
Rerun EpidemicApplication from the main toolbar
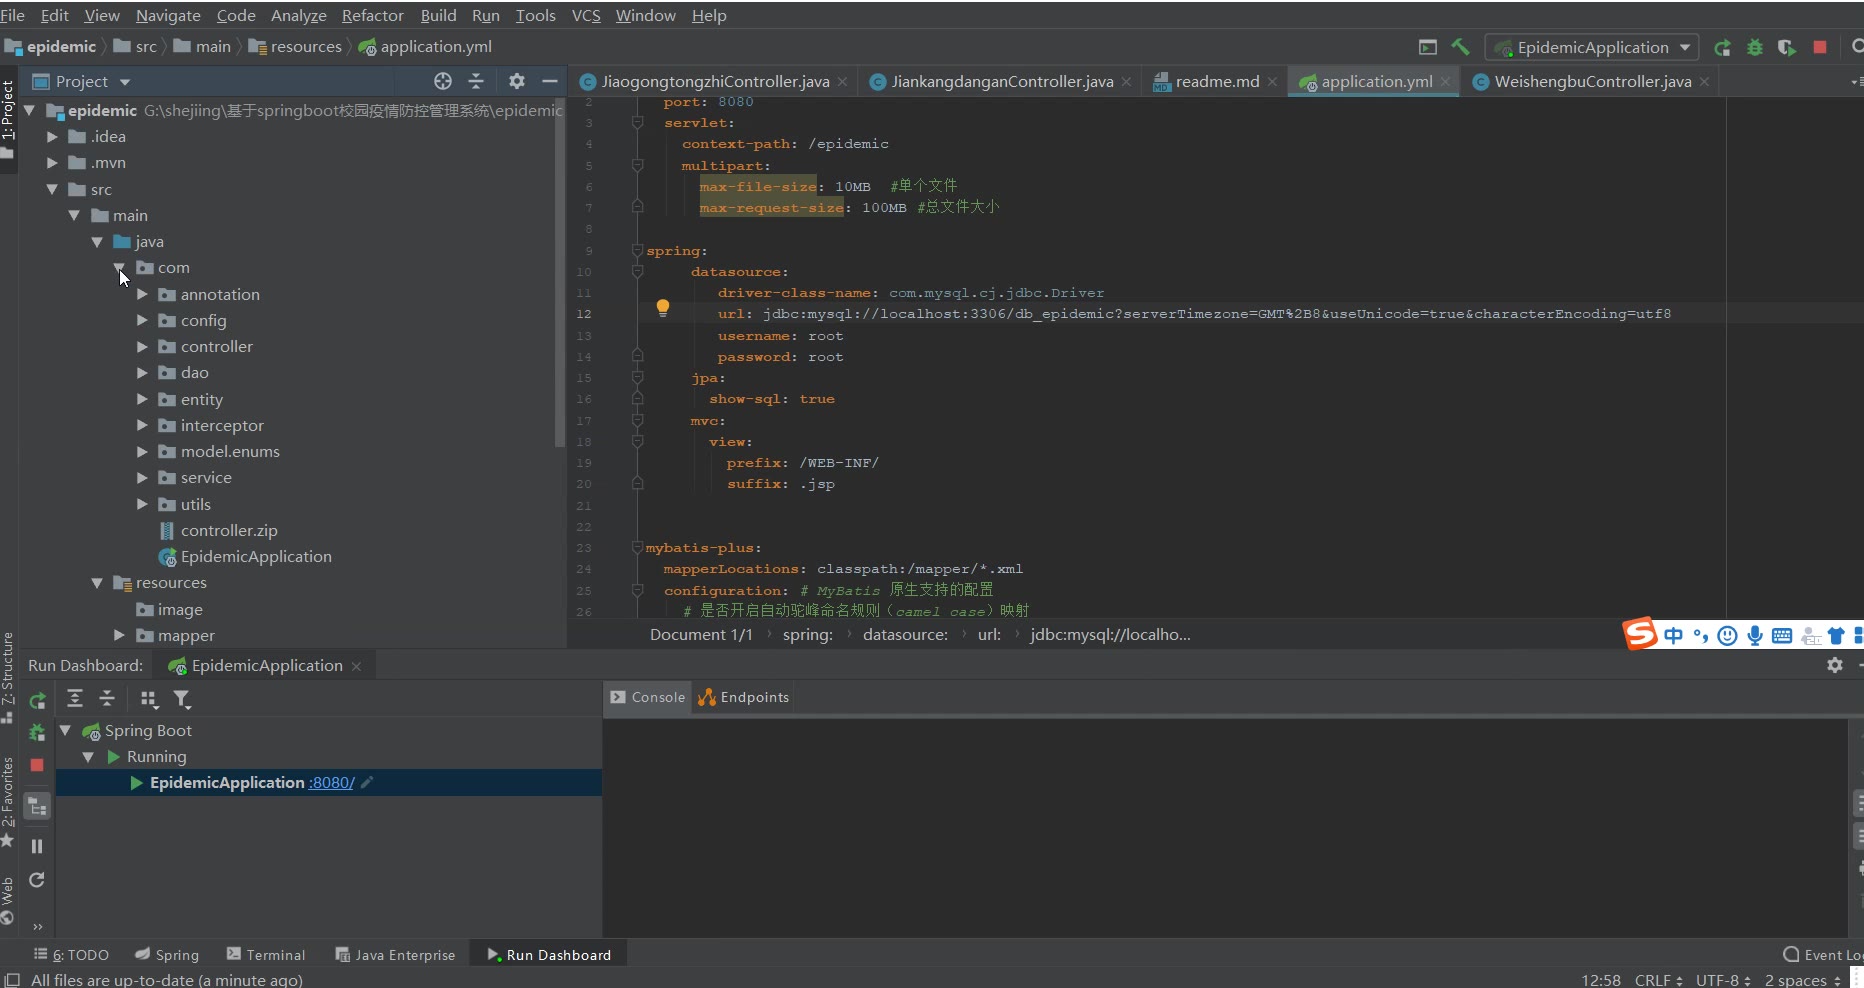pyautogui.click(x=1722, y=48)
